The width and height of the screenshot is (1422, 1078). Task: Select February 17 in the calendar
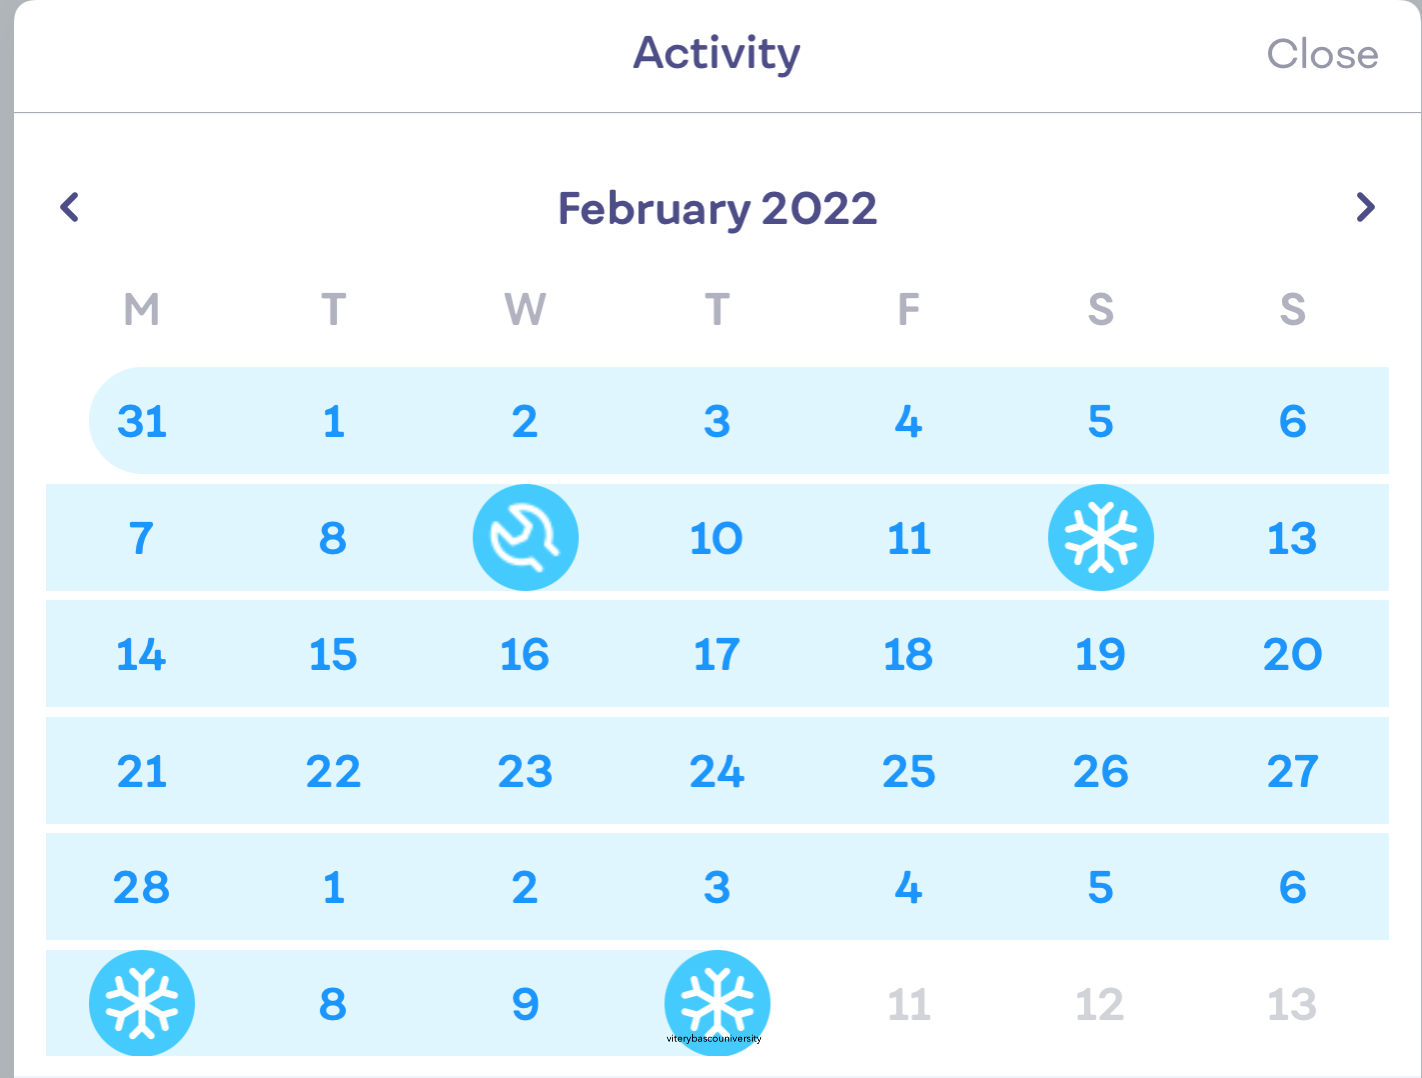point(716,655)
